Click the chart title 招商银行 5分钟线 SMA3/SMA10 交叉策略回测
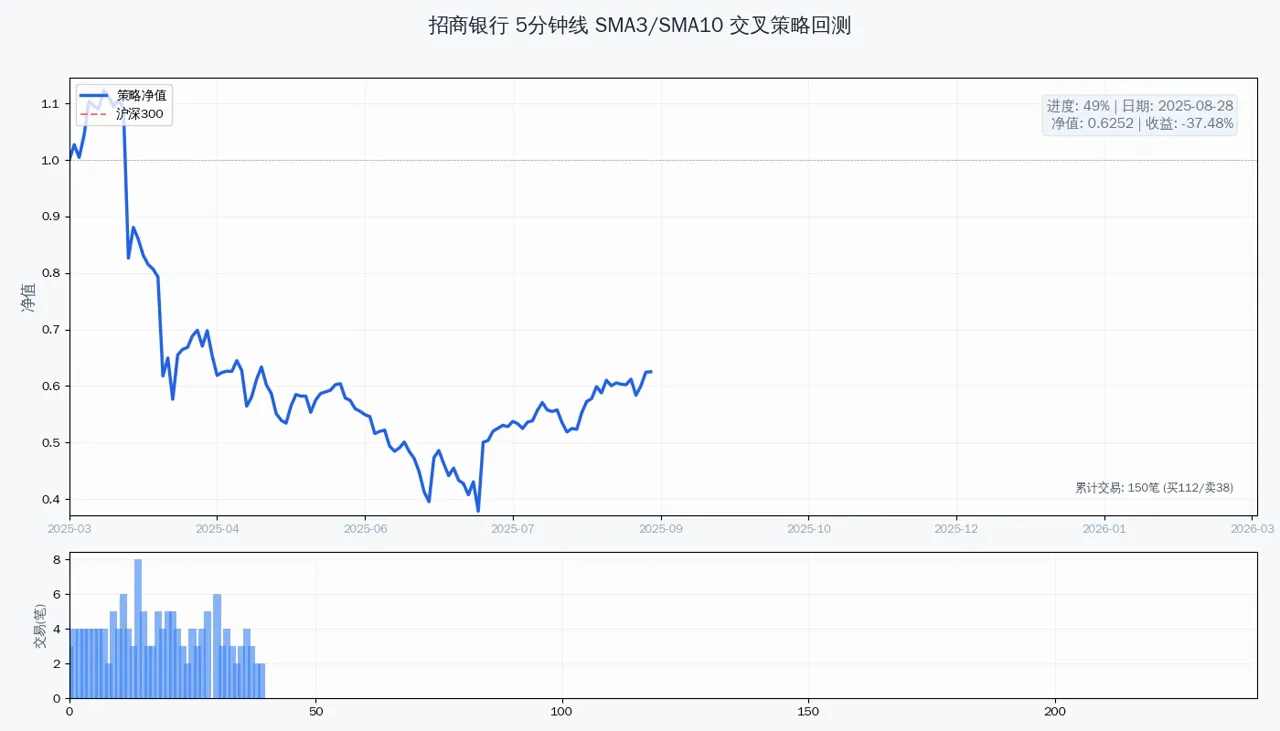Screen dimensions: 1280x731 [640, 26]
